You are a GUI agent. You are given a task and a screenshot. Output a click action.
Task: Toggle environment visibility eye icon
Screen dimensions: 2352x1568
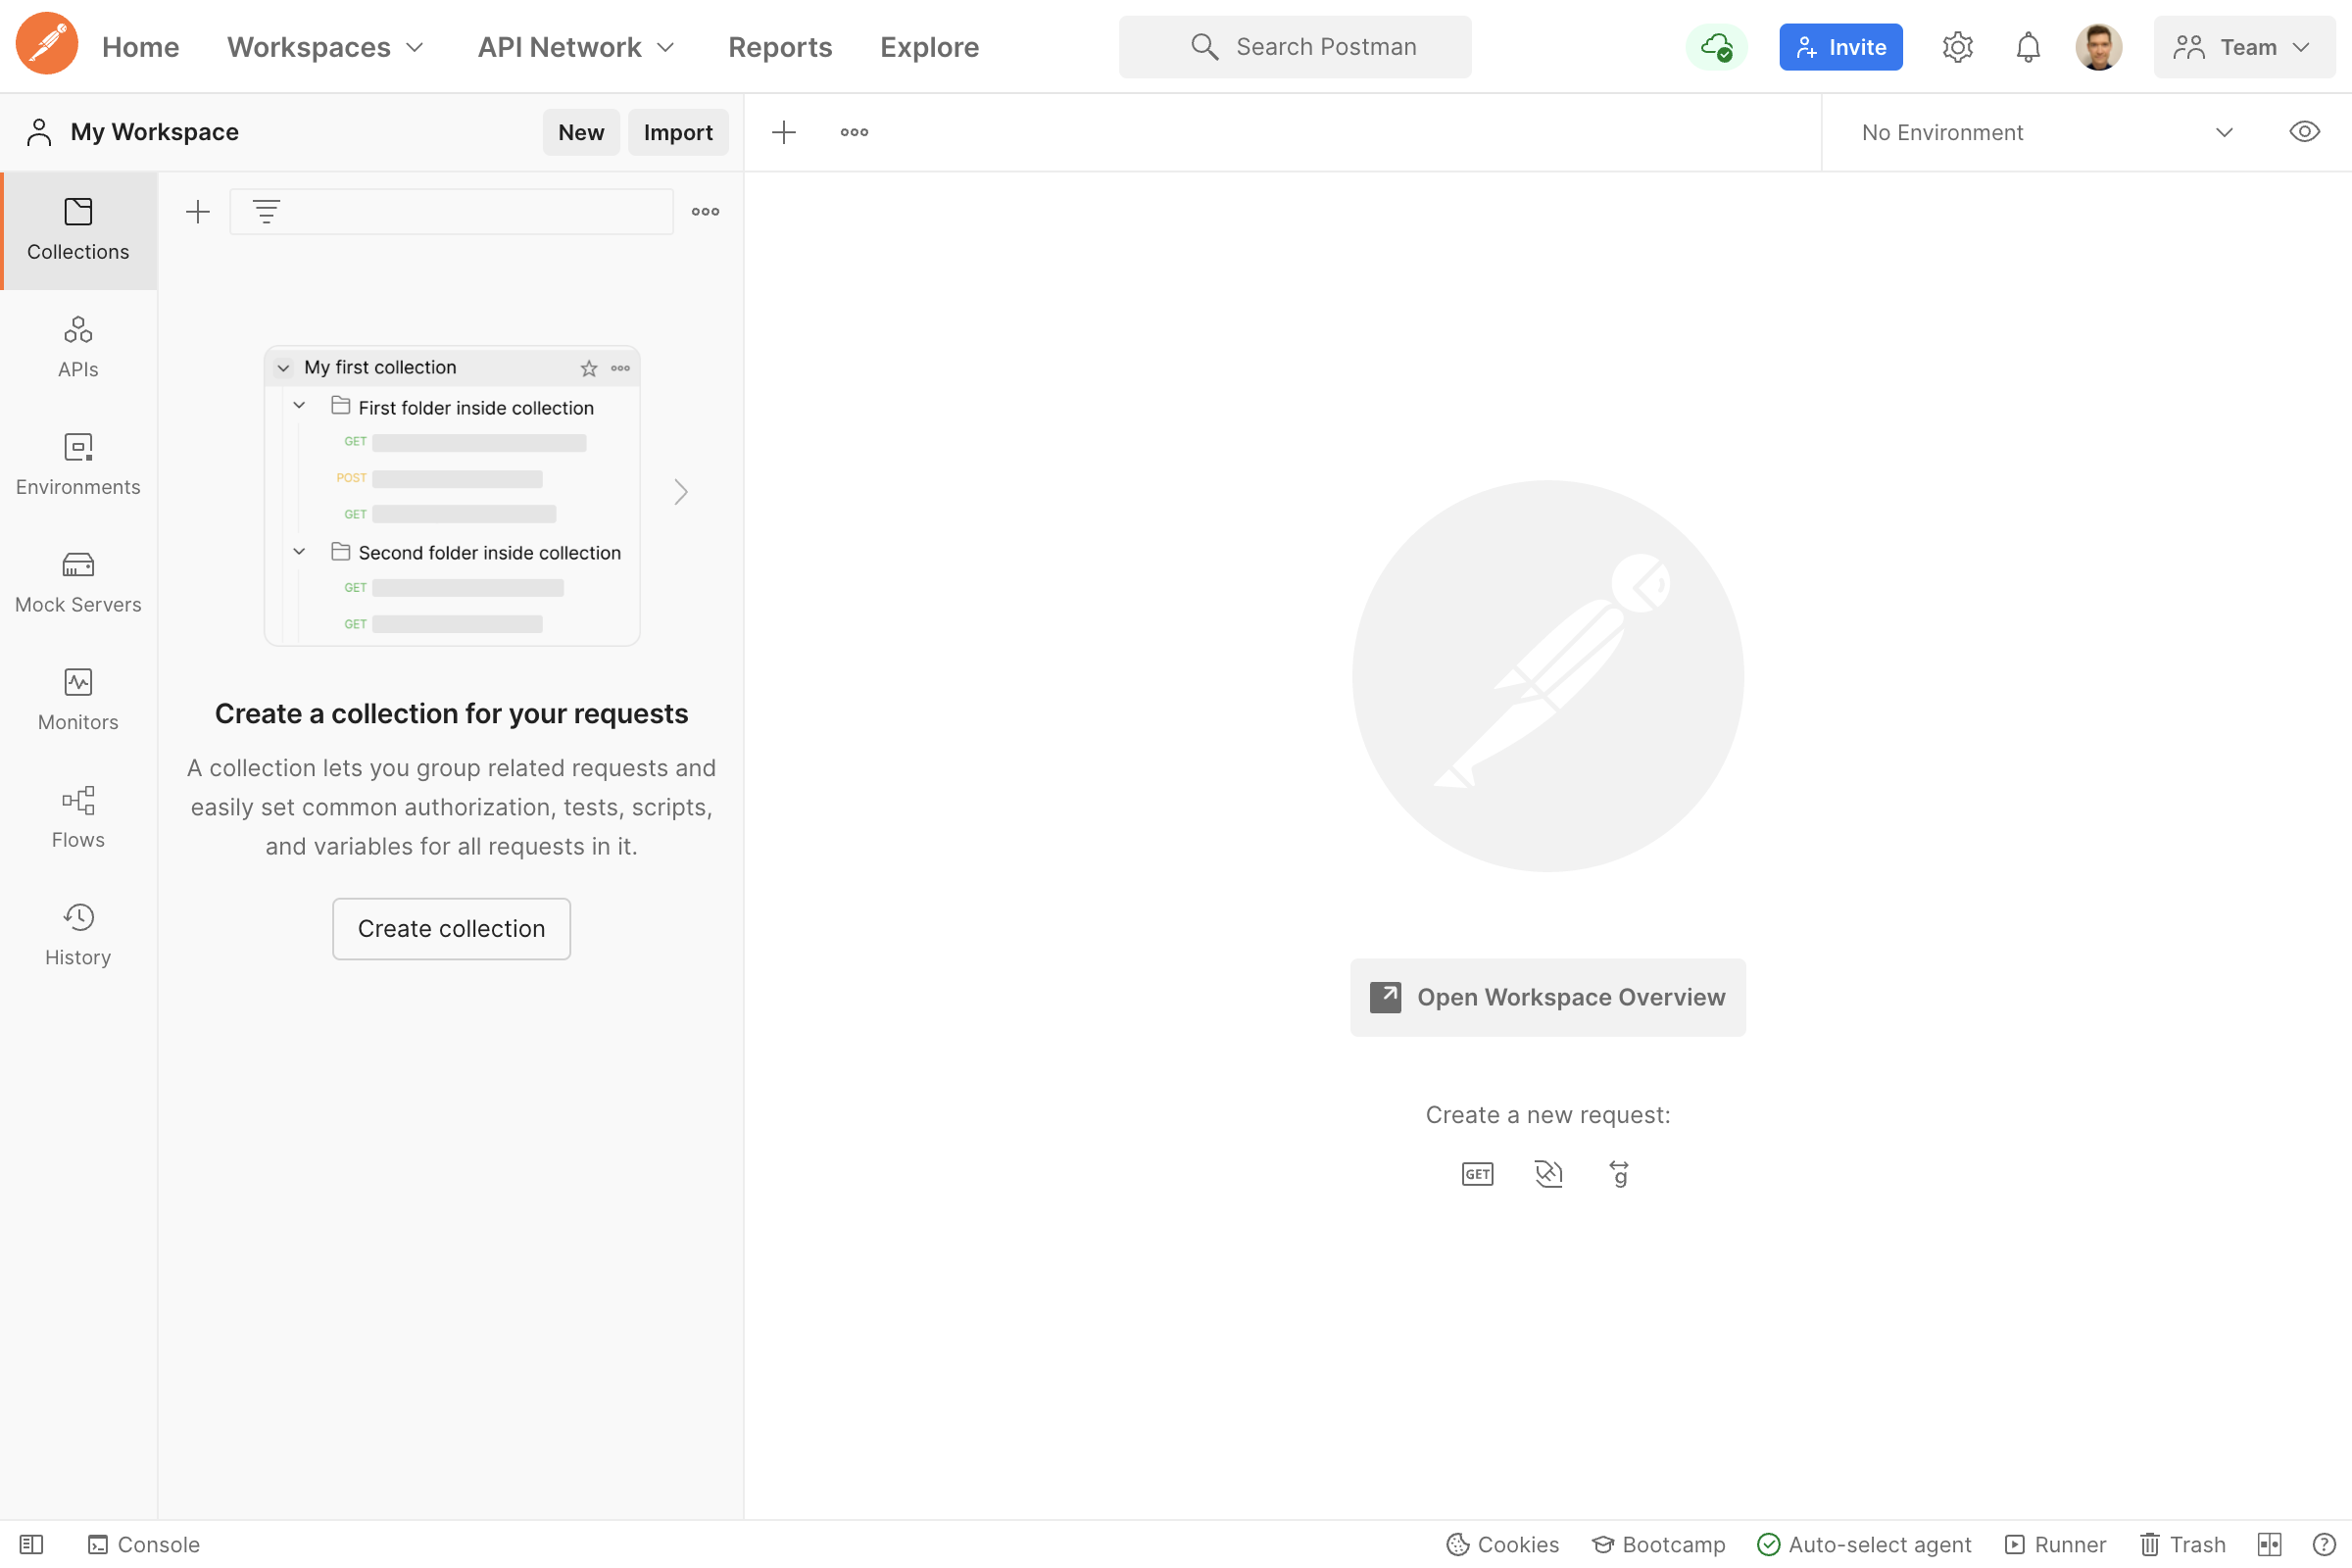point(2305,133)
